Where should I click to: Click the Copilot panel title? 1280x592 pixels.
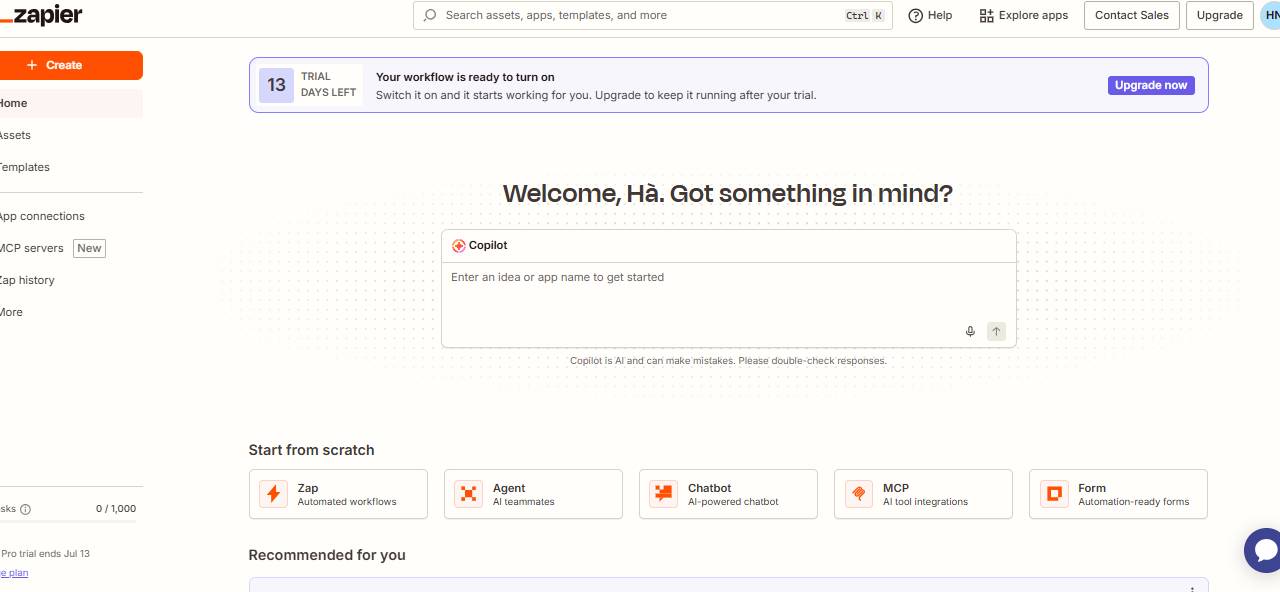tap(488, 246)
